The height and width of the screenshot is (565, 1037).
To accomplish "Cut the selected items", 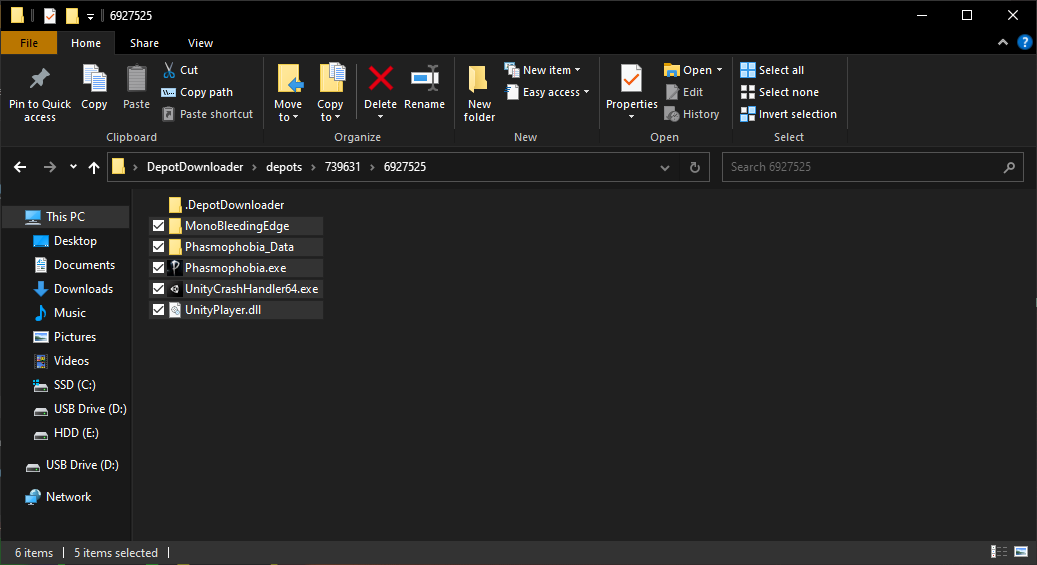I will coord(180,70).
